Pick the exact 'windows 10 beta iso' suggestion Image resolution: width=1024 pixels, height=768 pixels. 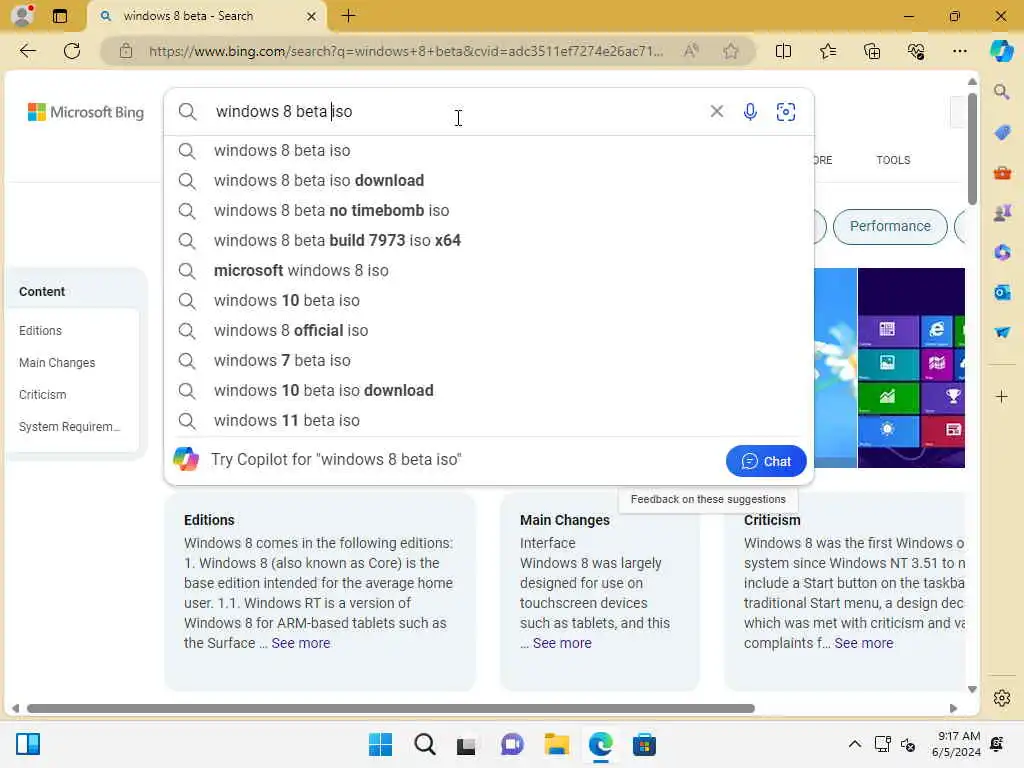(x=488, y=301)
